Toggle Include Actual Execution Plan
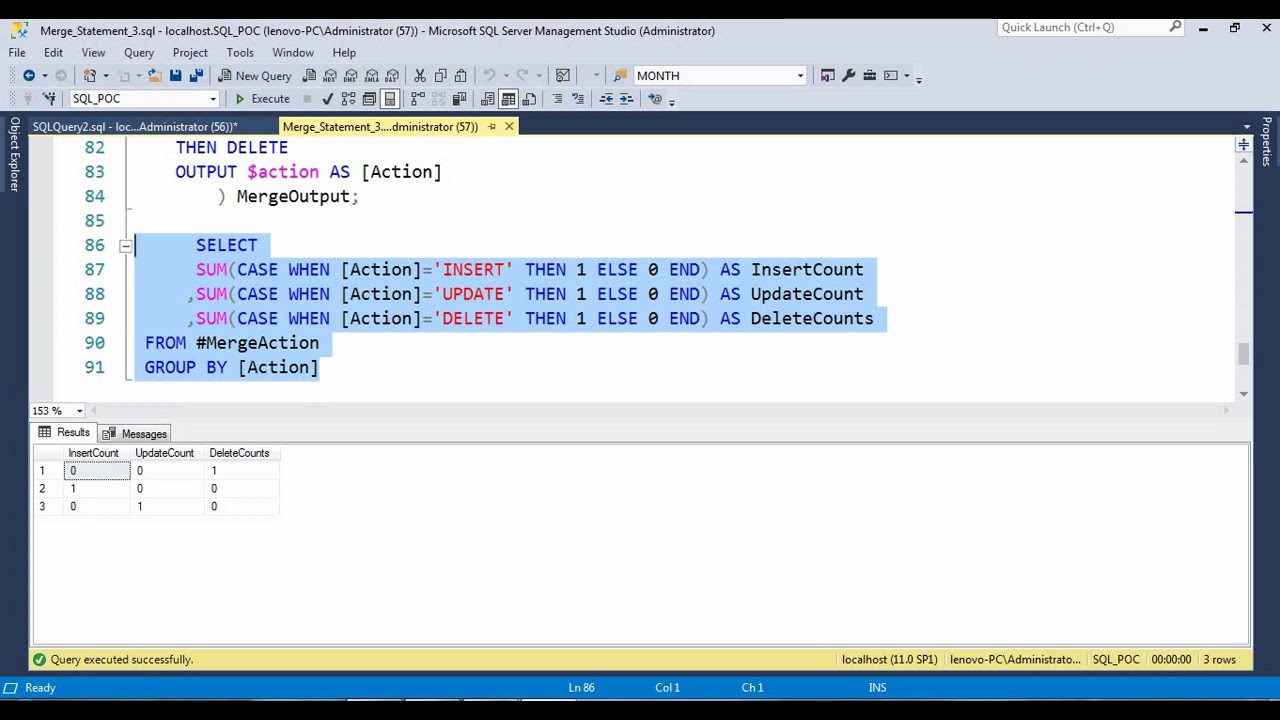The height and width of the screenshot is (720, 1280). click(418, 99)
